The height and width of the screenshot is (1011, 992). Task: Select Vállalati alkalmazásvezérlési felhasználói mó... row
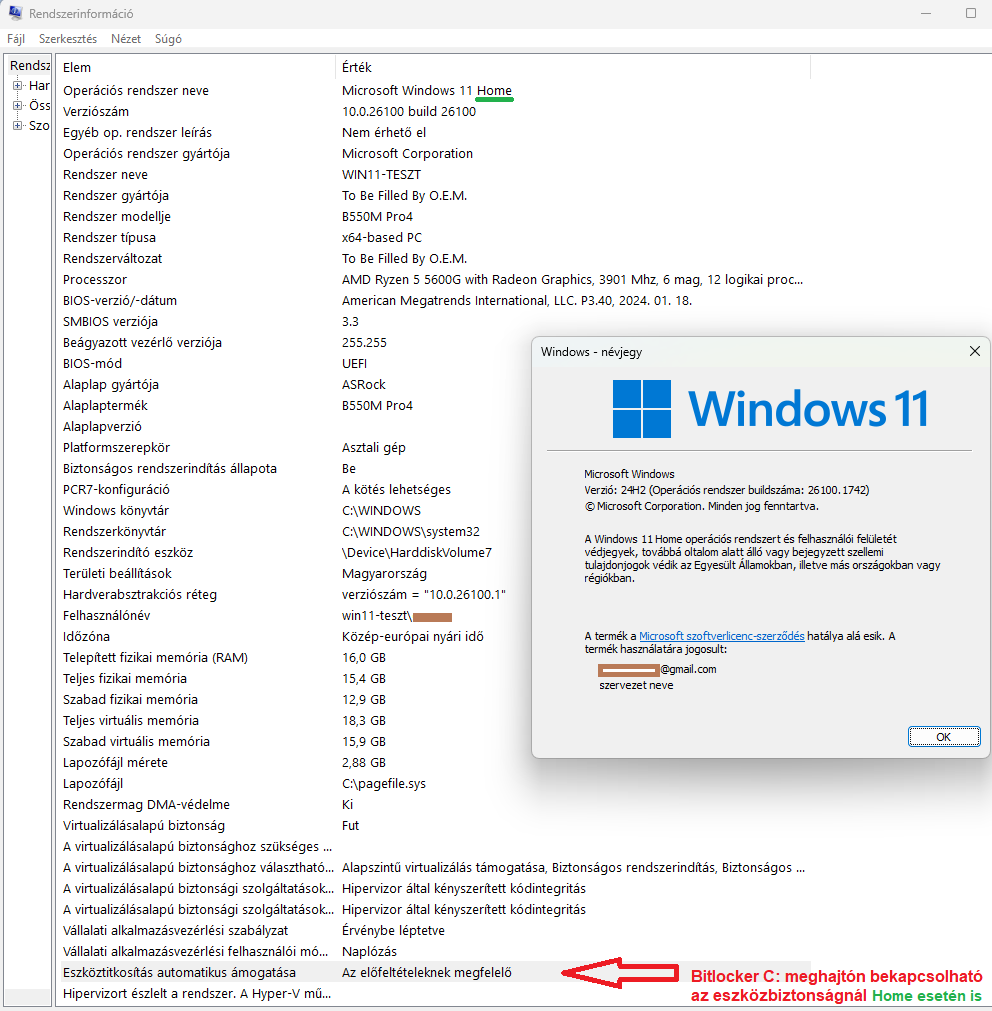coord(436,952)
